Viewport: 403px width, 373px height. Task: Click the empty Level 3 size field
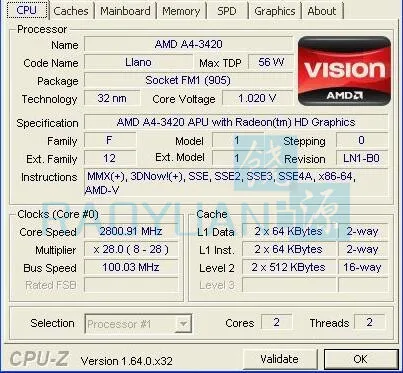289,285
